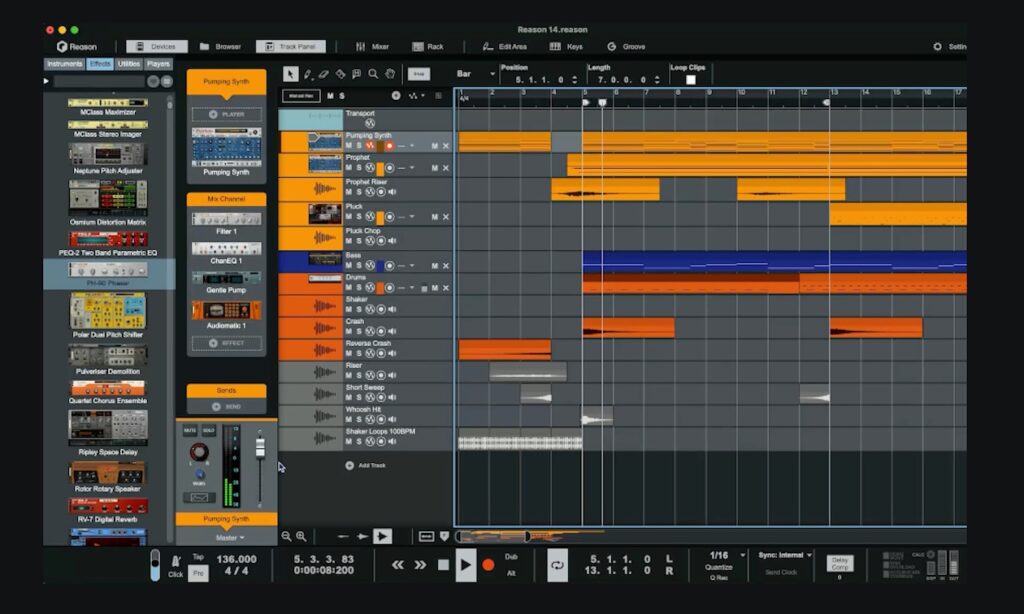Mute the Bass track
1024x614 pixels.
[348, 265]
